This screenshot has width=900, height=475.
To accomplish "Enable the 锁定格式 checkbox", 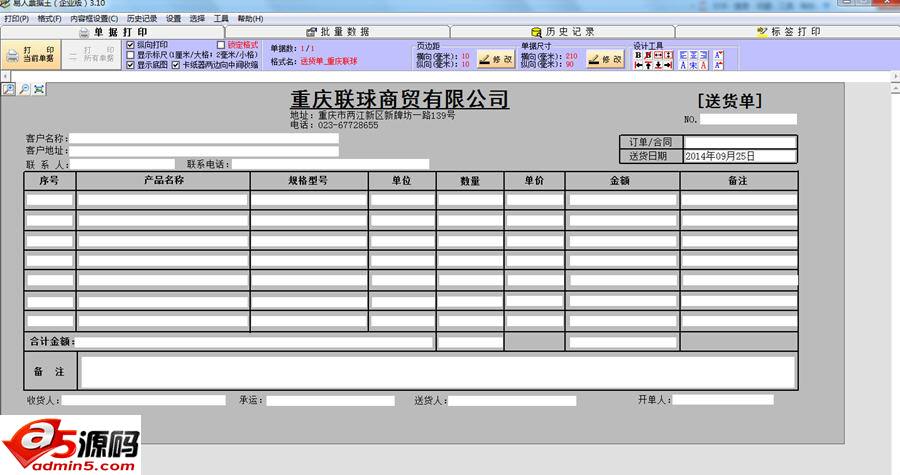I will pyautogui.click(x=221, y=45).
